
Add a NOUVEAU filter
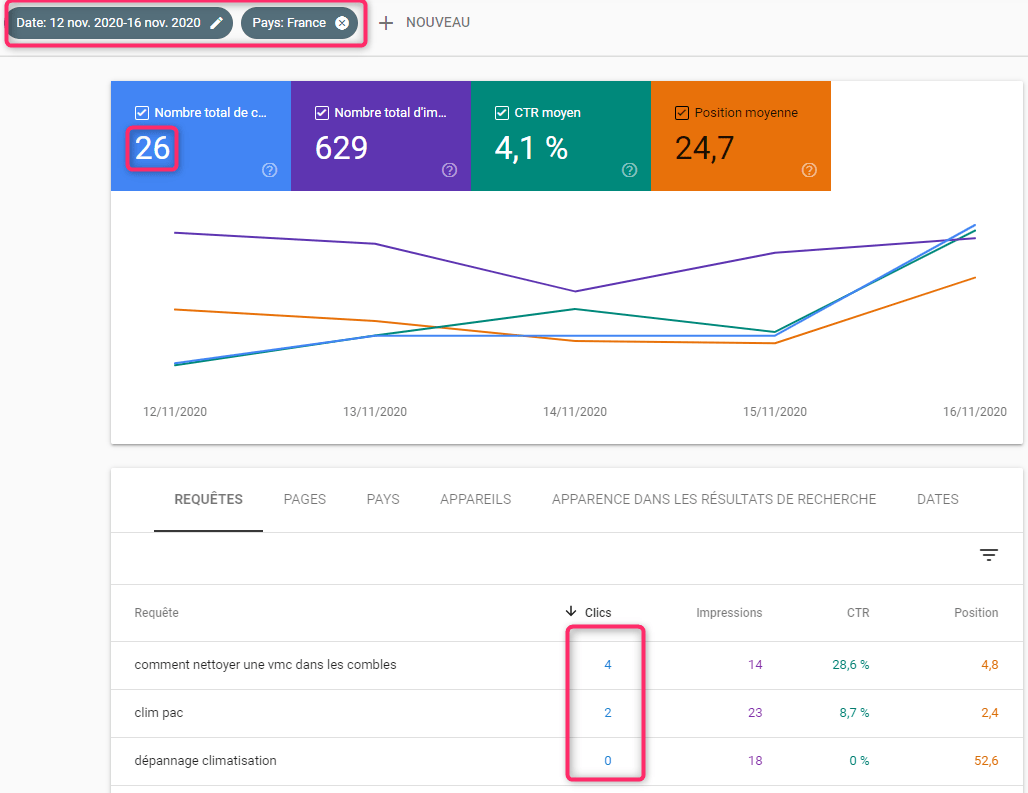[437, 22]
